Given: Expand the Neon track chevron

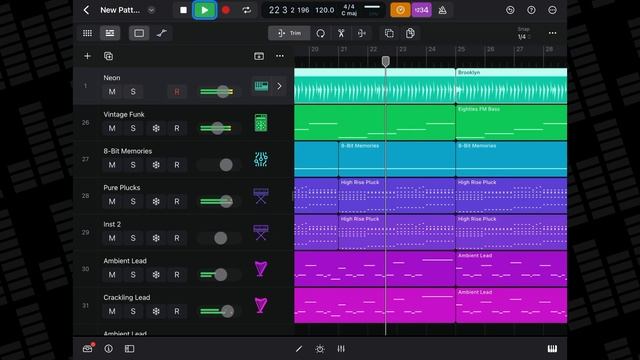Looking at the screenshot, I should (x=280, y=86).
